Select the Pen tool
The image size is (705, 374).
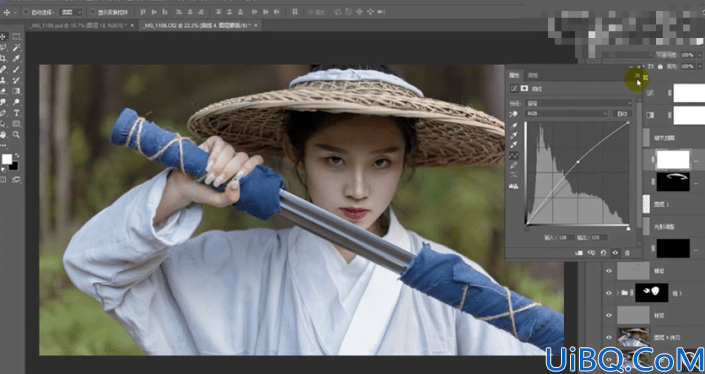point(3,113)
